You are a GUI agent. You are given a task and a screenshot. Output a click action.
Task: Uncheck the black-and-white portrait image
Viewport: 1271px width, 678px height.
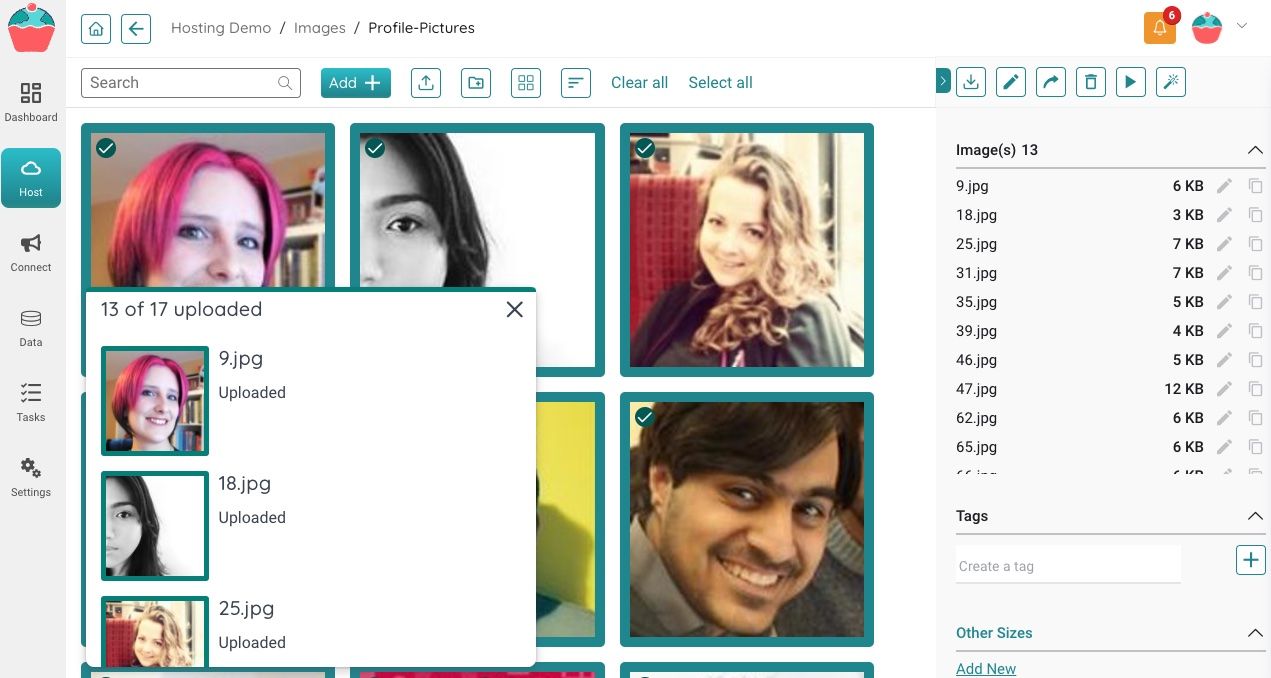pyautogui.click(x=375, y=148)
